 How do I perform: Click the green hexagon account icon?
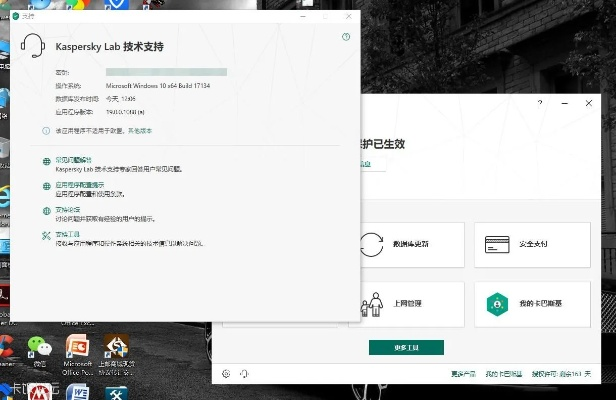pyautogui.click(x=497, y=304)
